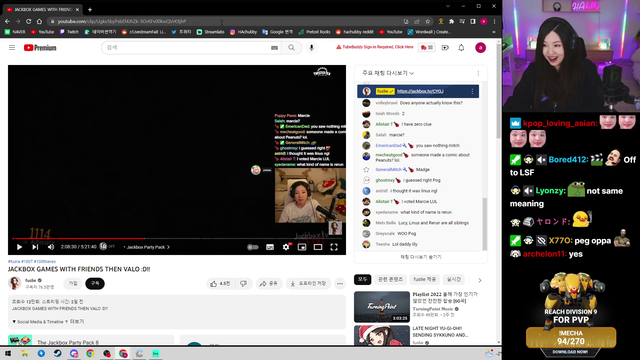Open TubeBuddy sign-in required link
Image resolution: width=640 pixels, height=360 pixels.
click(x=375, y=47)
